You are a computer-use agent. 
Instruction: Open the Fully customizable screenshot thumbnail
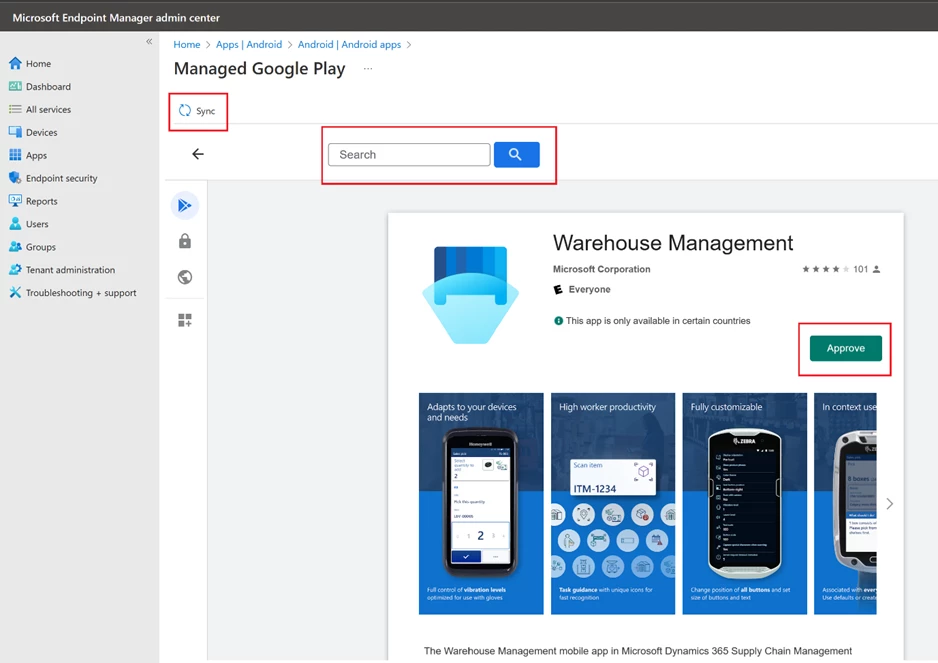pyautogui.click(x=744, y=503)
